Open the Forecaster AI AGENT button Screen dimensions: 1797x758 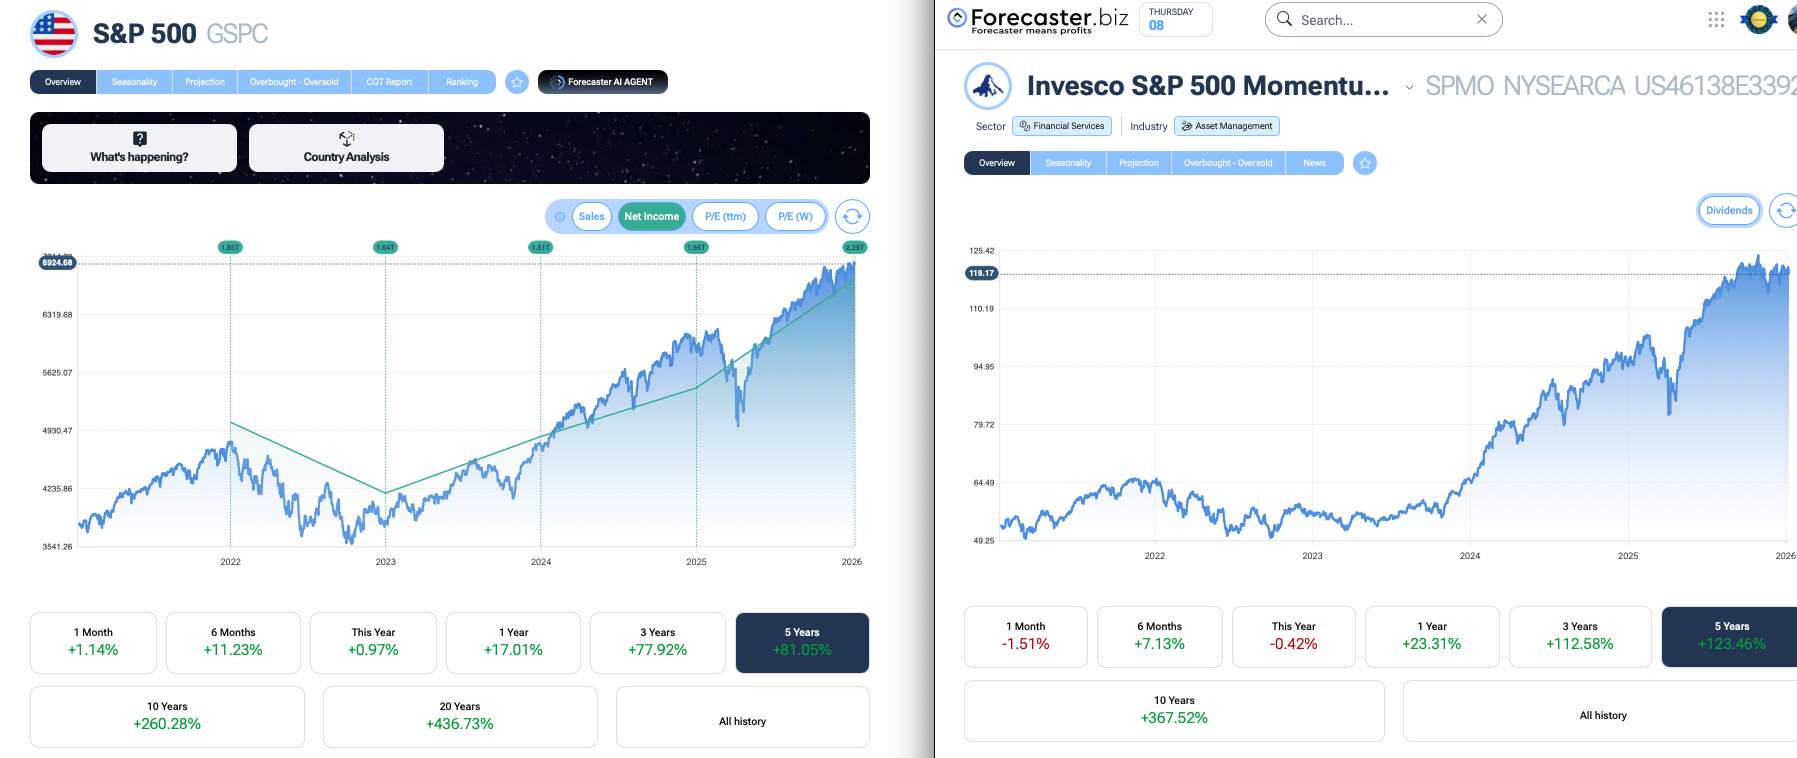tap(603, 82)
